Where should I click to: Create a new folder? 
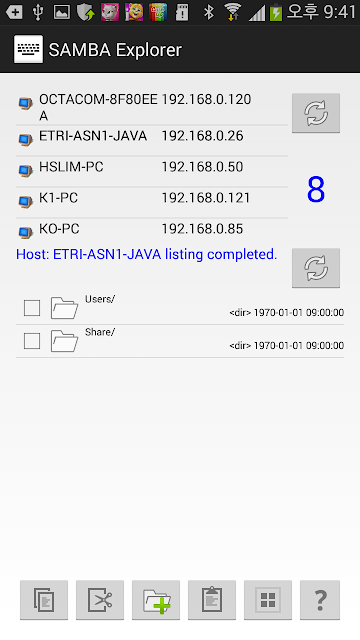click(x=156, y=600)
